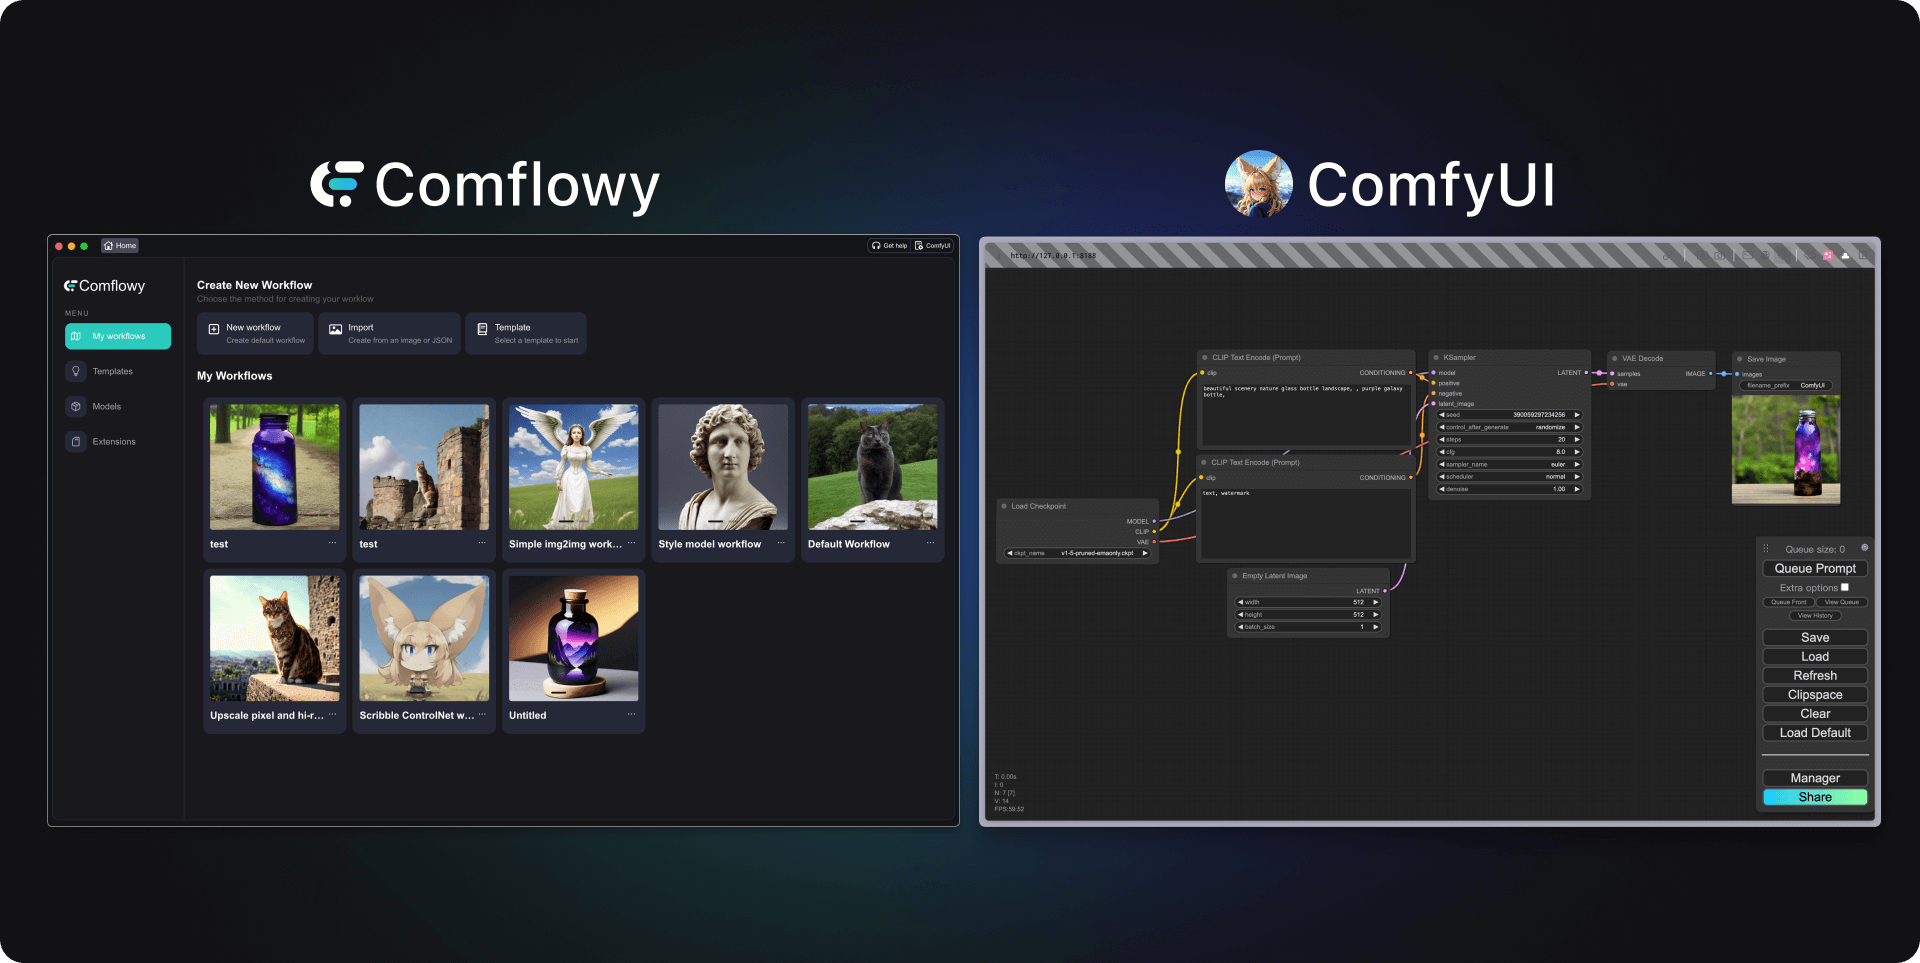1920x963 pixels.
Task: Click the denoise slider widget
Action: (x=1510, y=489)
